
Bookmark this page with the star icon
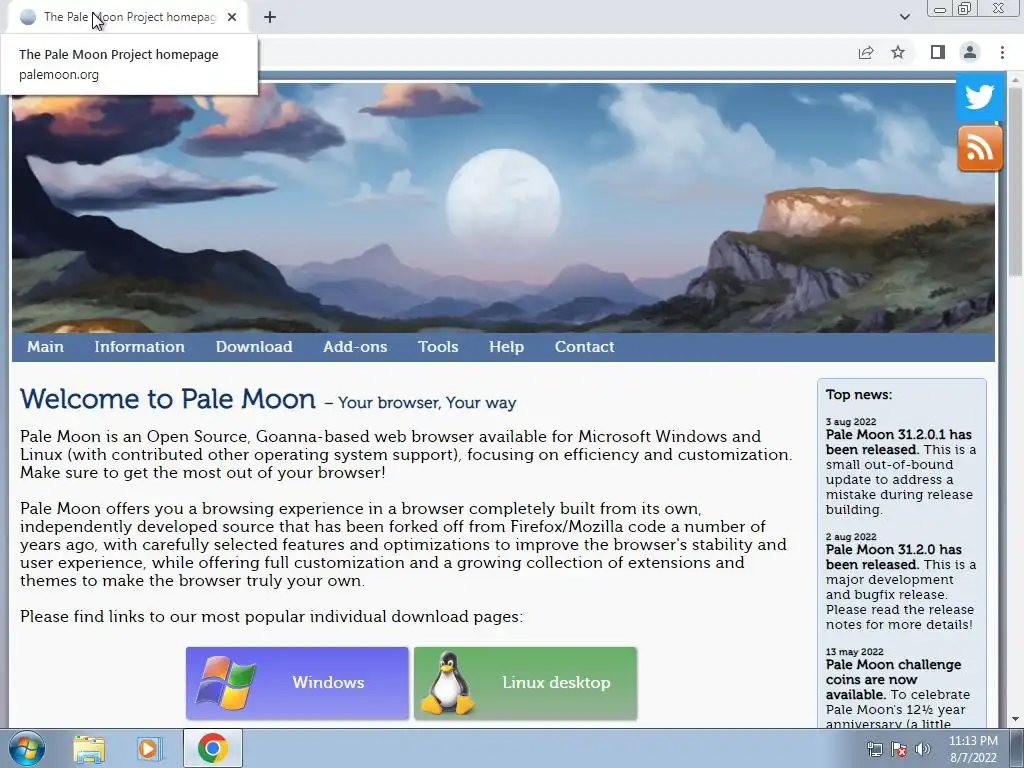(x=898, y=52)
